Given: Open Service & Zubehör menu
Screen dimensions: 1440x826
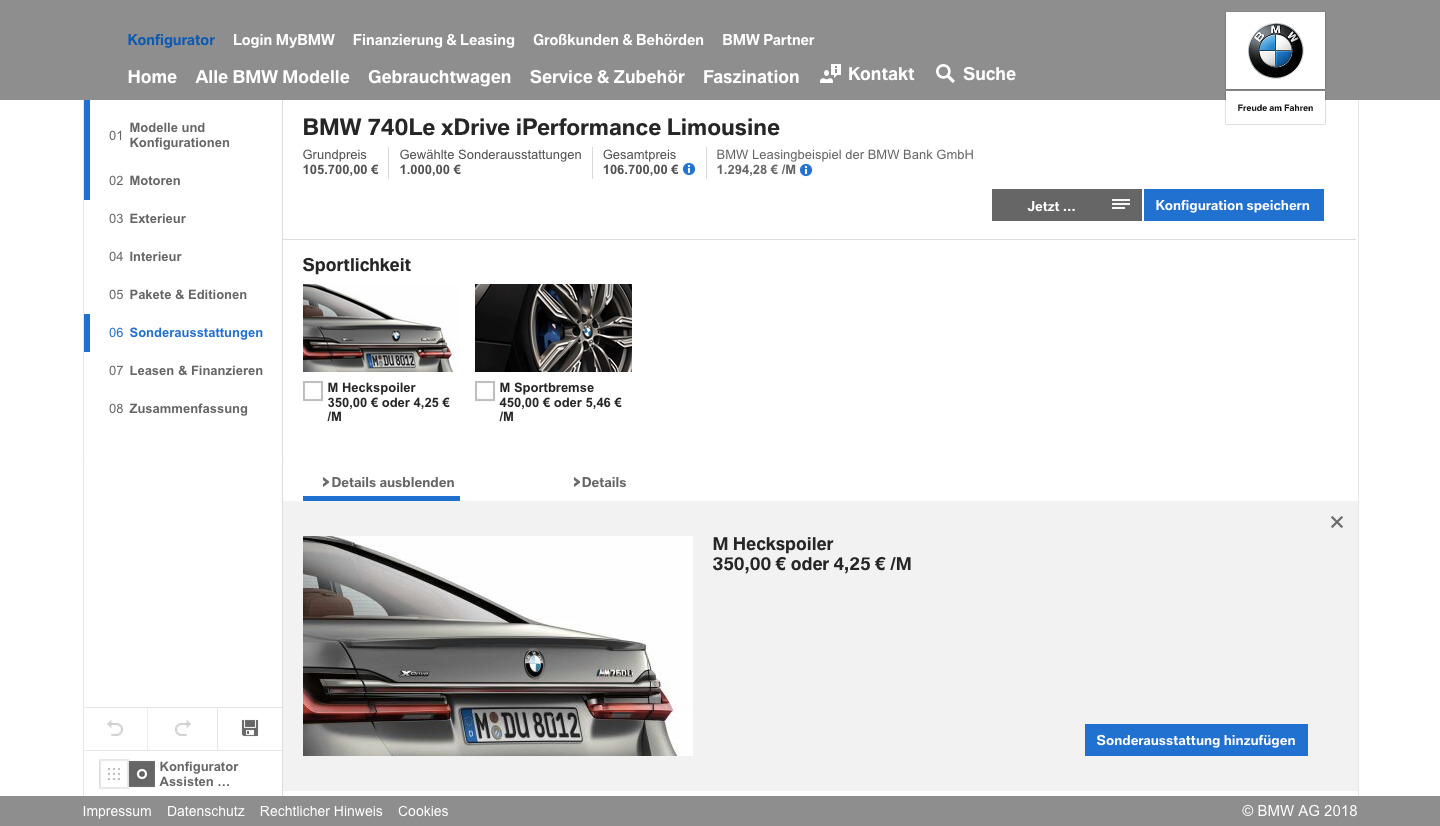Looking at the screenshot, I should [607, 77].
